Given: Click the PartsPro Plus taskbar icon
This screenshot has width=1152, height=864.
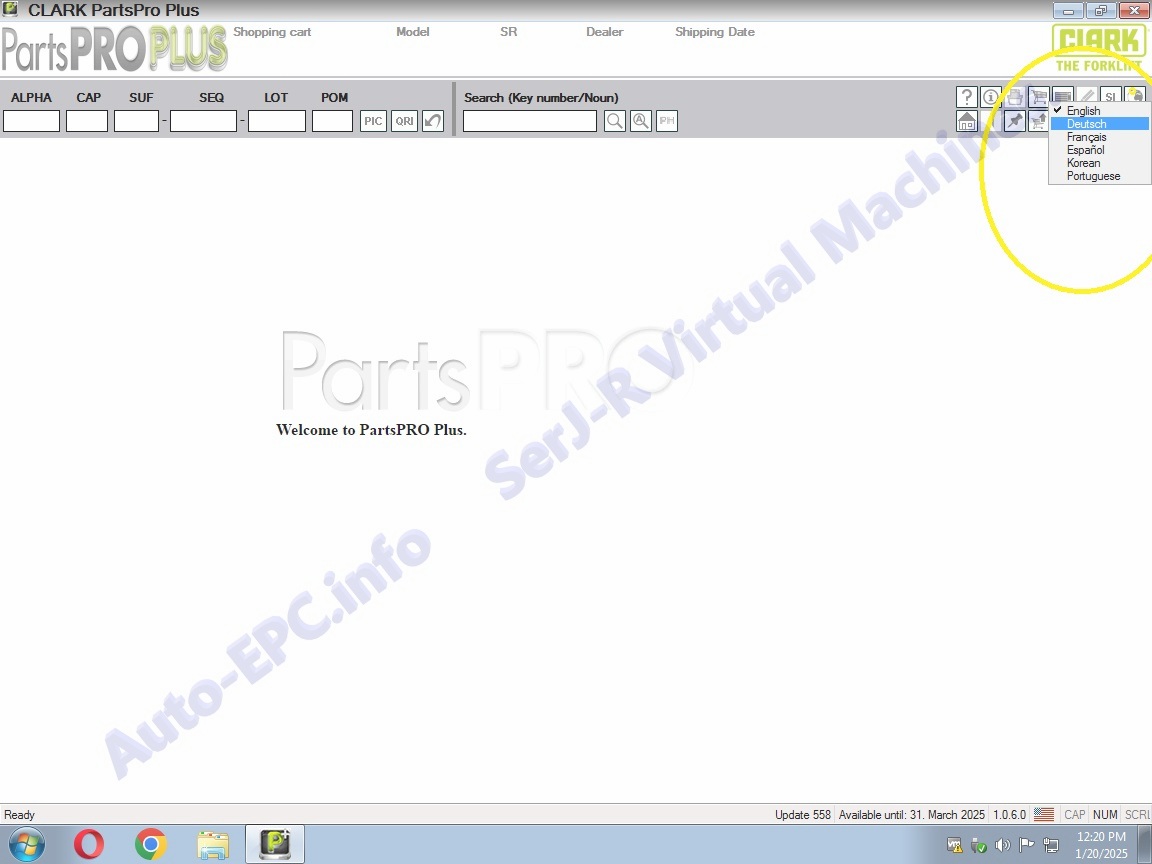Looking at the screenshot, I should click(x=275, y=844).
